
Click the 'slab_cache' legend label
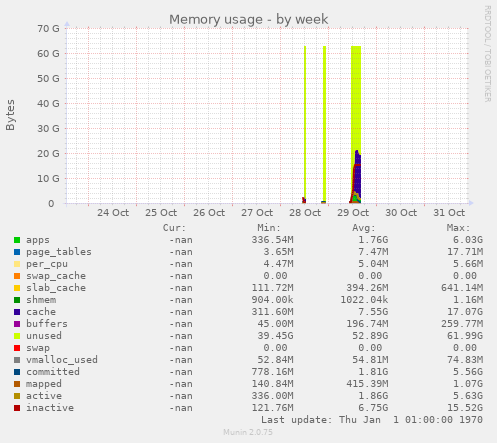56,288
